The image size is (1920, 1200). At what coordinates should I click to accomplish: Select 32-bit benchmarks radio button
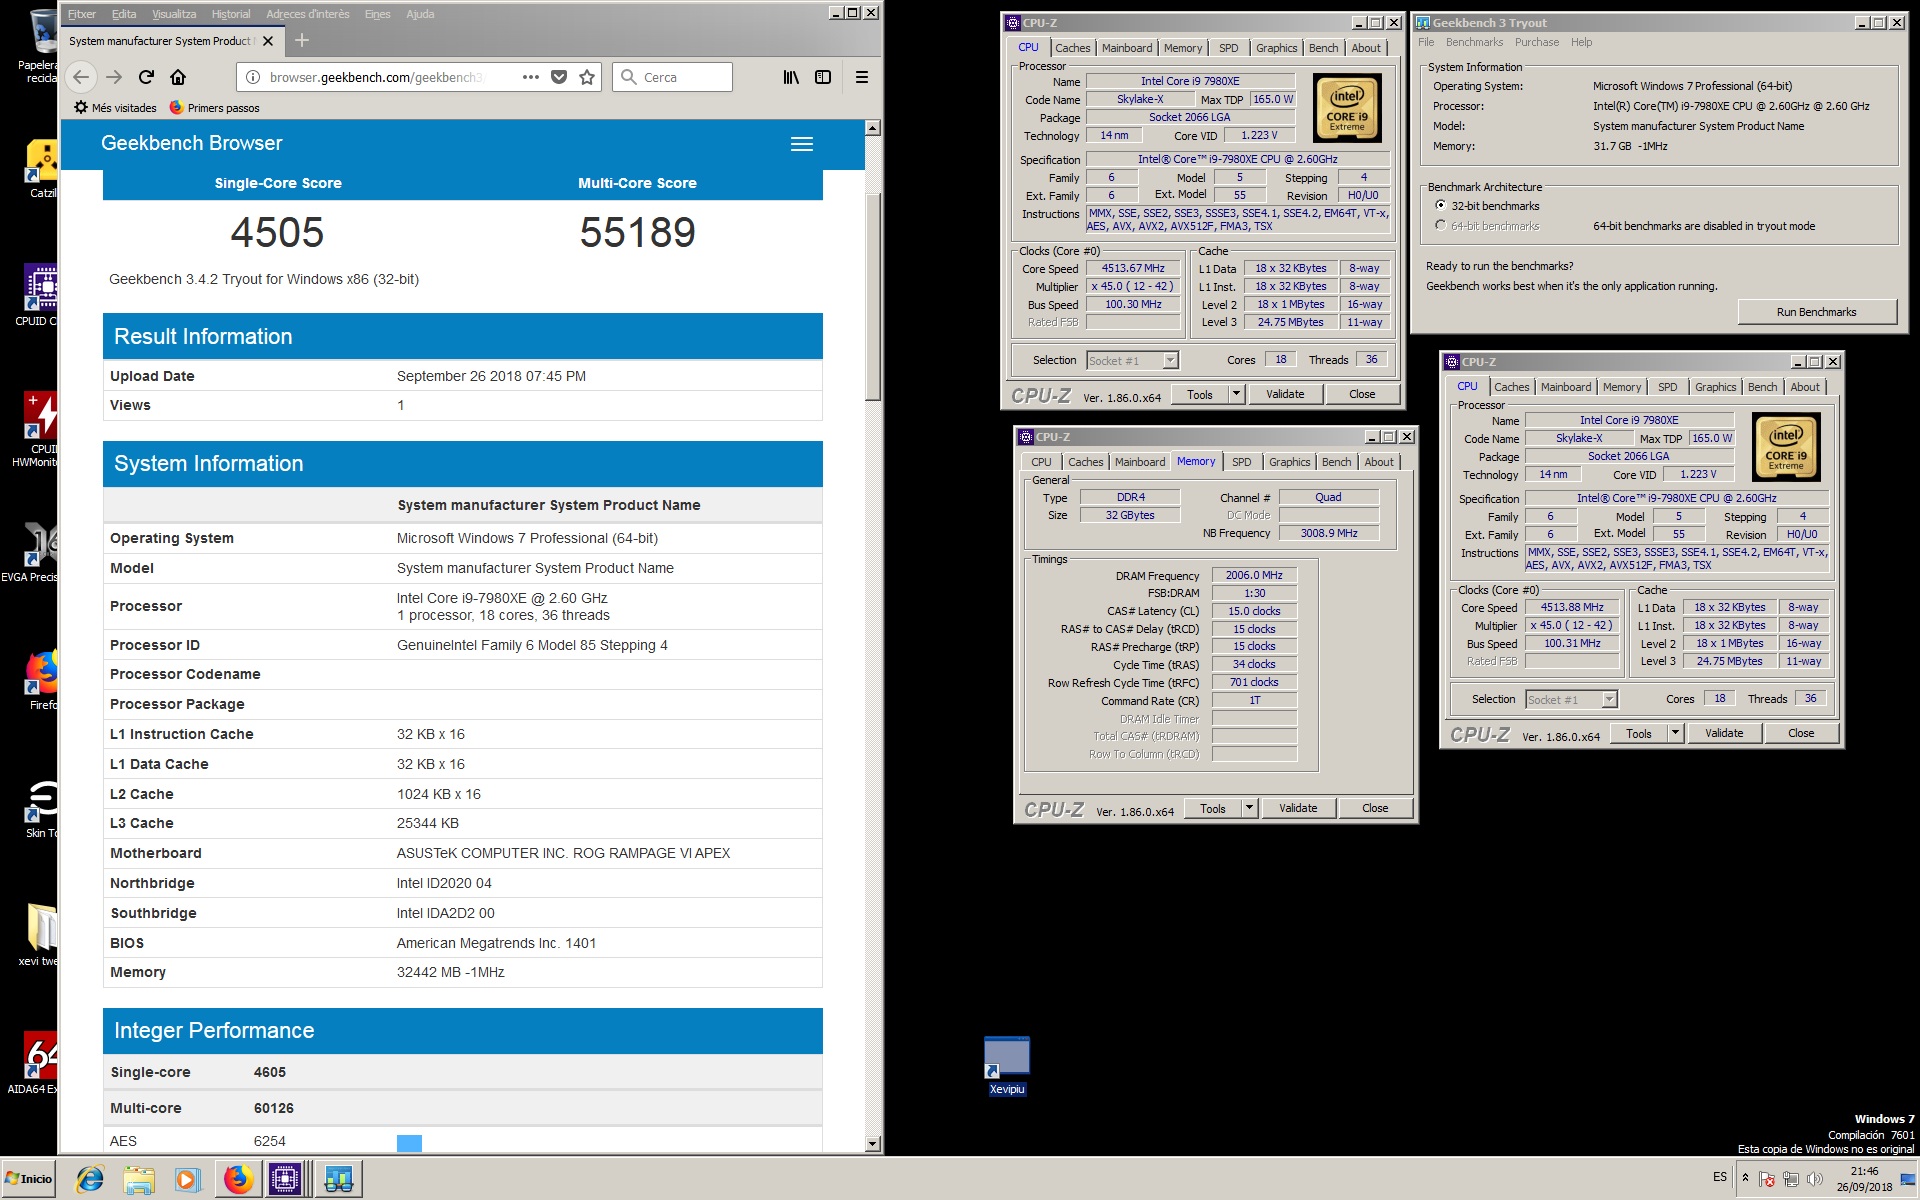coord(1440,205)
